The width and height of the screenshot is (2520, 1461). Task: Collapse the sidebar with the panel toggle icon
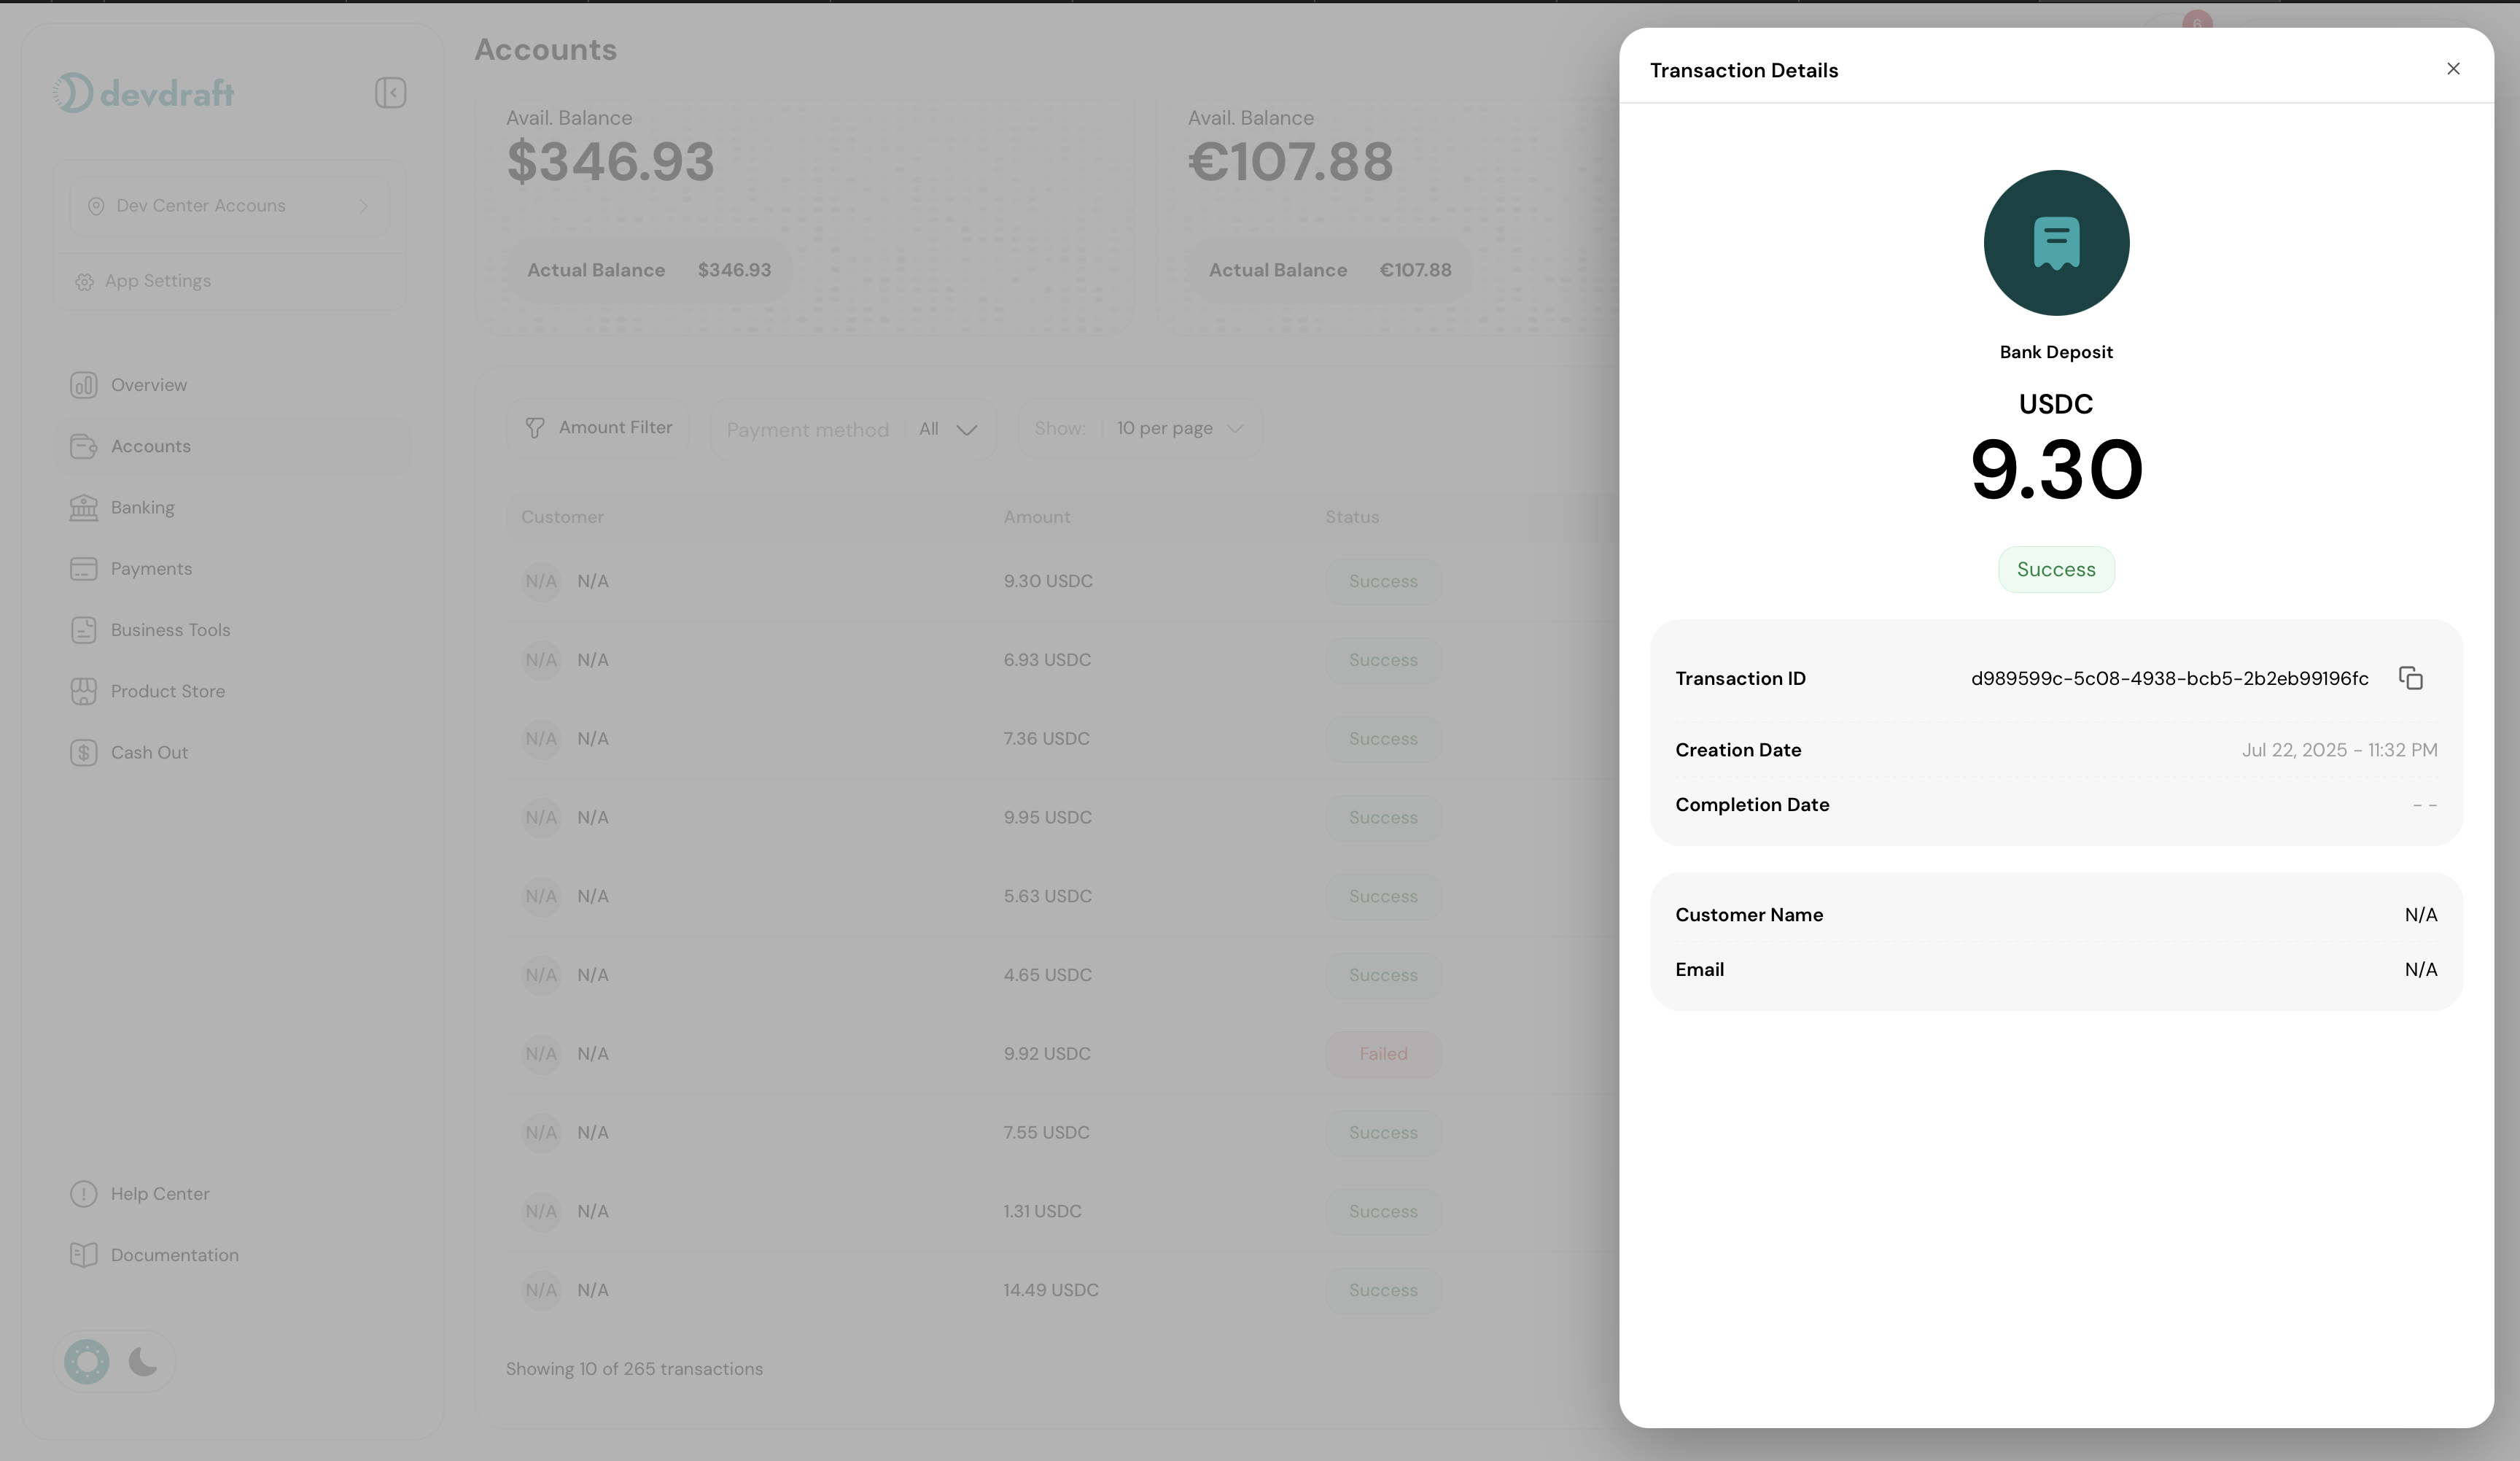391,92
